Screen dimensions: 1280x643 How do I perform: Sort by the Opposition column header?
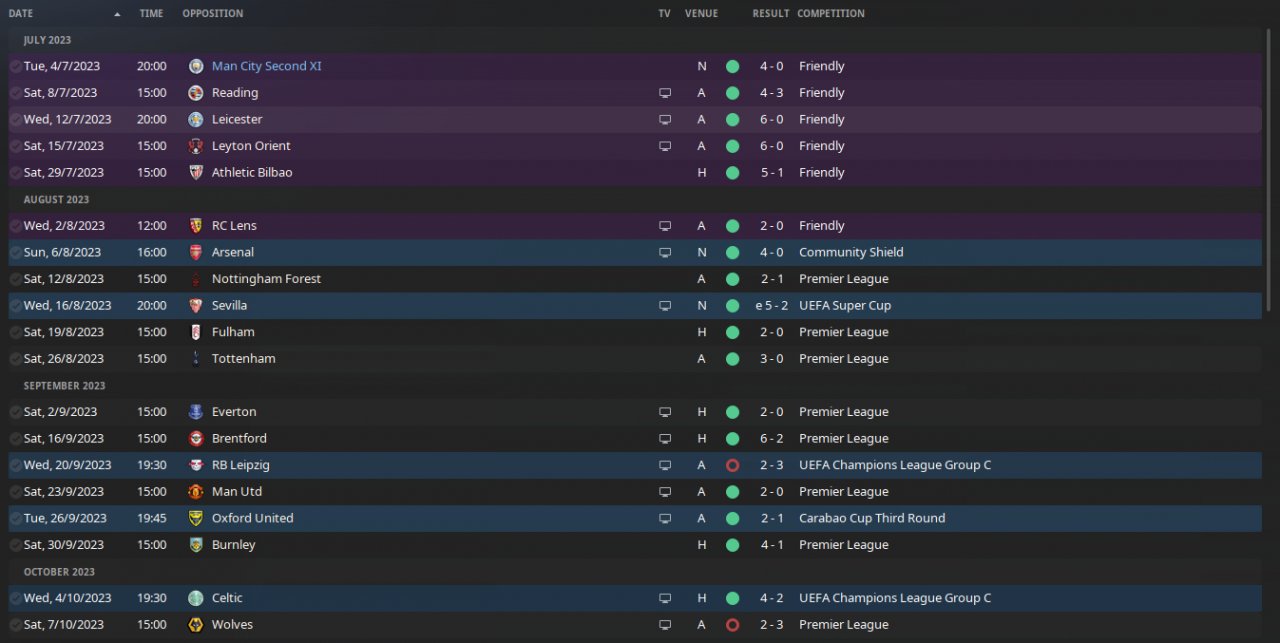pyautogui.click(x=212, y=14)
